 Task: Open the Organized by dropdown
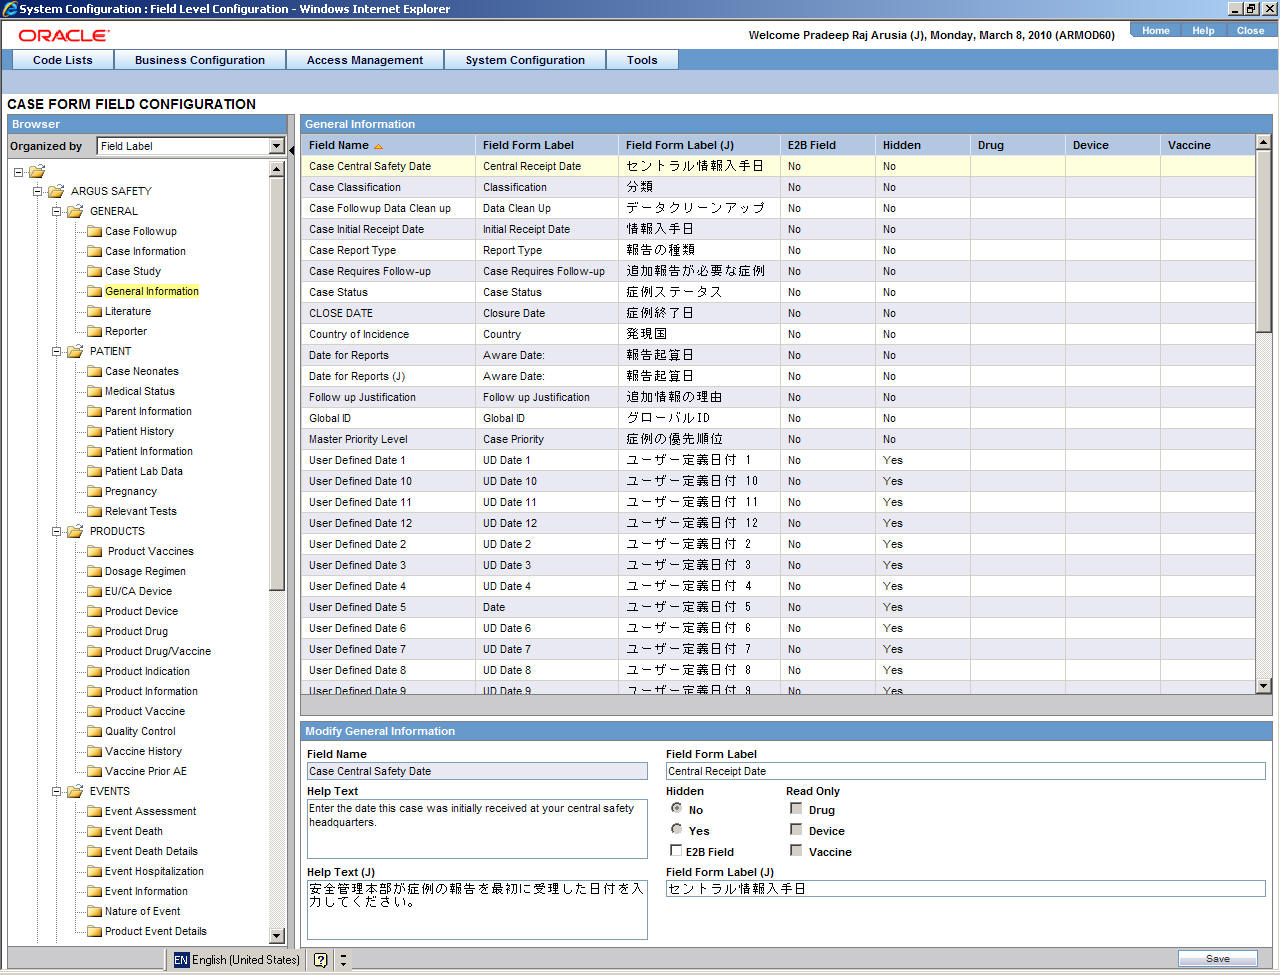click(x=277, y=146)
